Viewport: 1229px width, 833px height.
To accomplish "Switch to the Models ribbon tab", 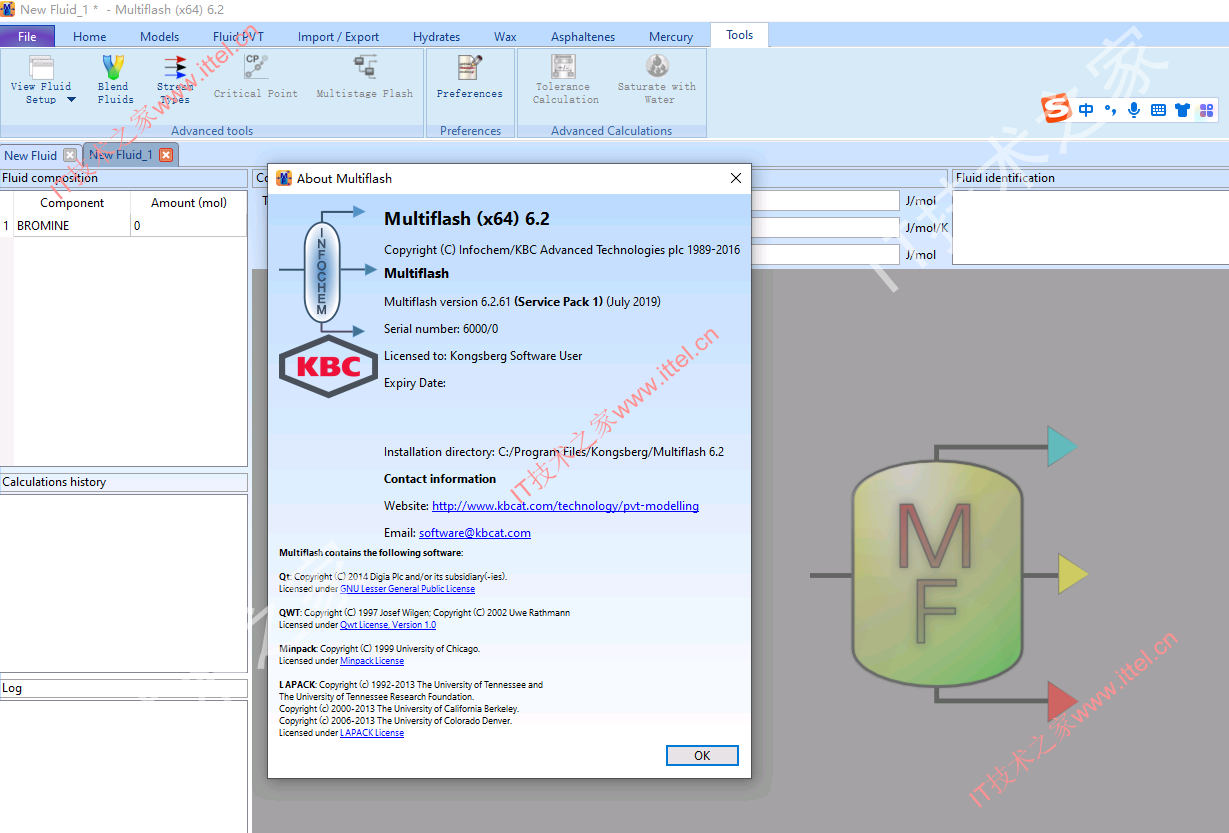I will pyautogui.click(x=160, y=37).
